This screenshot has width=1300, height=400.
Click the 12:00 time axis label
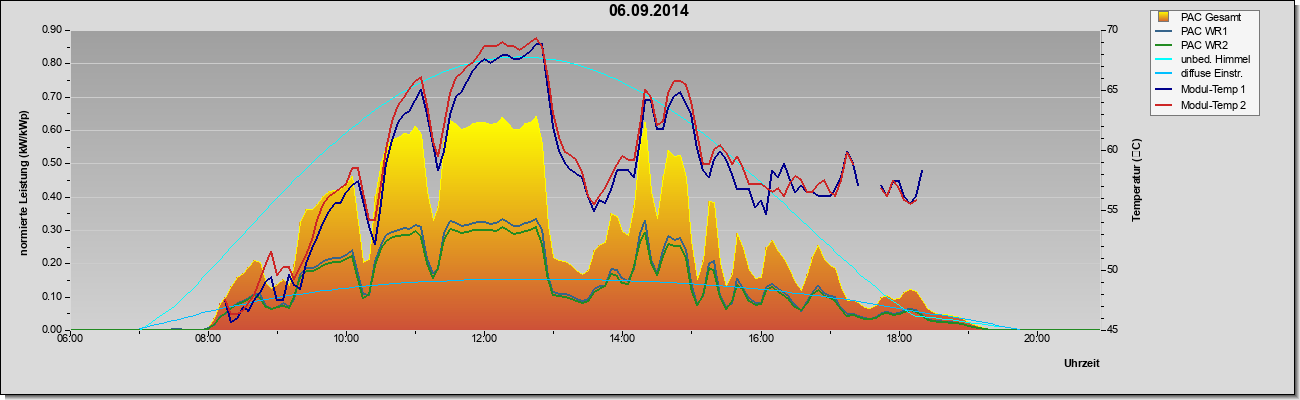(x=484, y=338)
